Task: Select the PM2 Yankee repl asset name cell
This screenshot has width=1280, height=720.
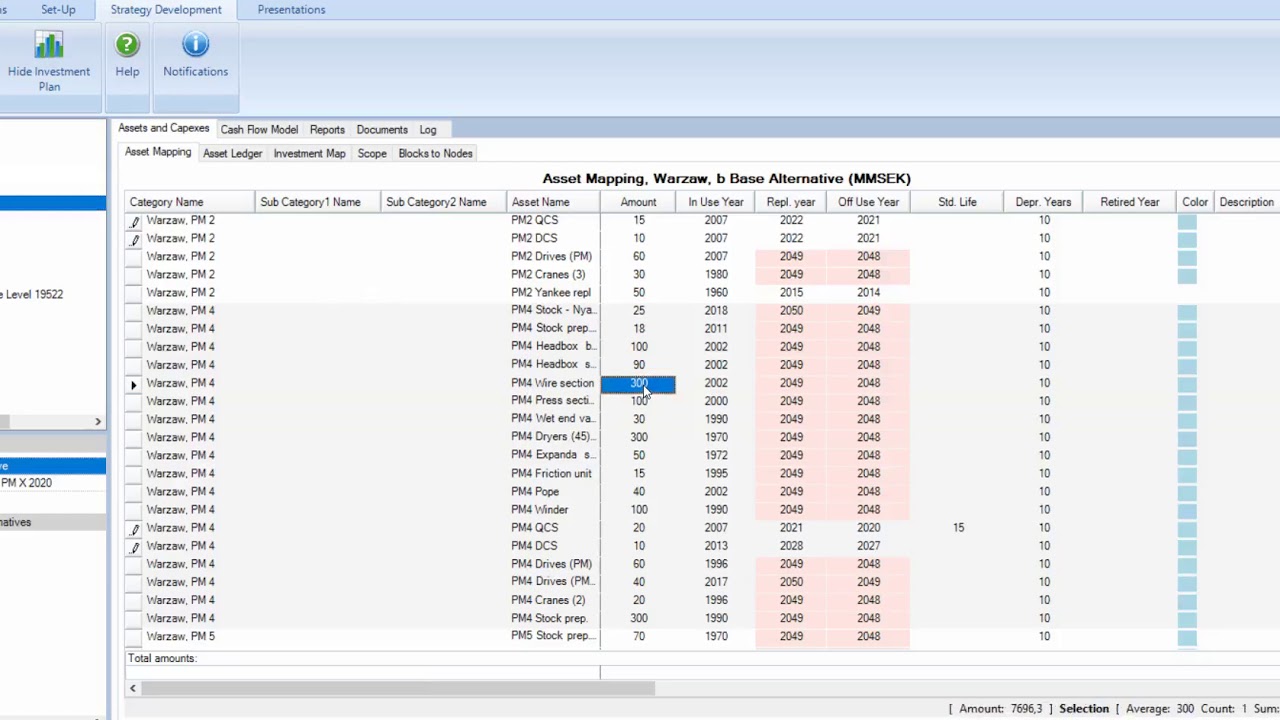Action: click(x=551, y=293)
